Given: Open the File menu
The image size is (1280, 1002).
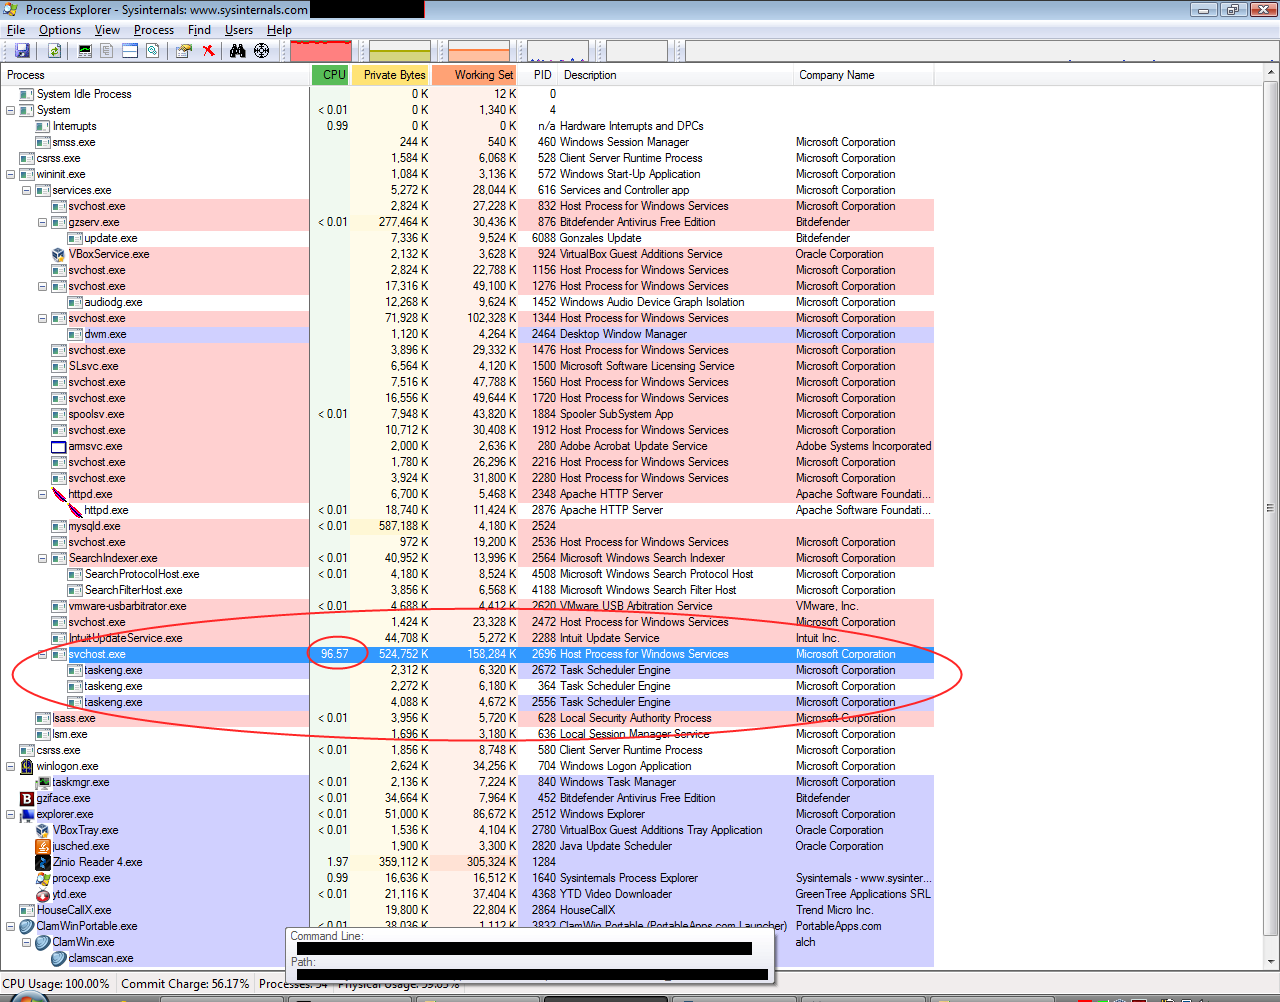Looking at the screenshot, I should pyautogui.click(x=16, y=30).
